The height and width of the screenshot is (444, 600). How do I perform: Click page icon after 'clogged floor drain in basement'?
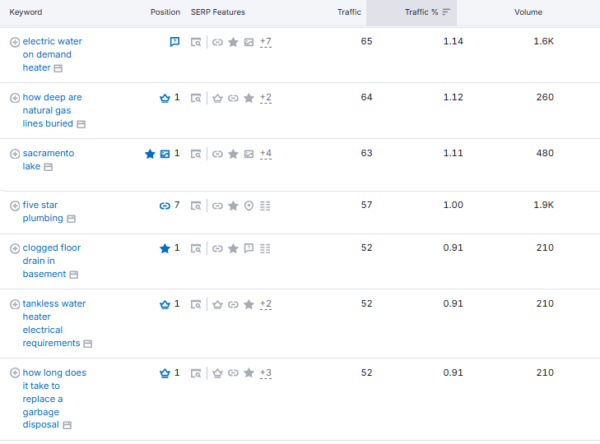click(74, 274)
